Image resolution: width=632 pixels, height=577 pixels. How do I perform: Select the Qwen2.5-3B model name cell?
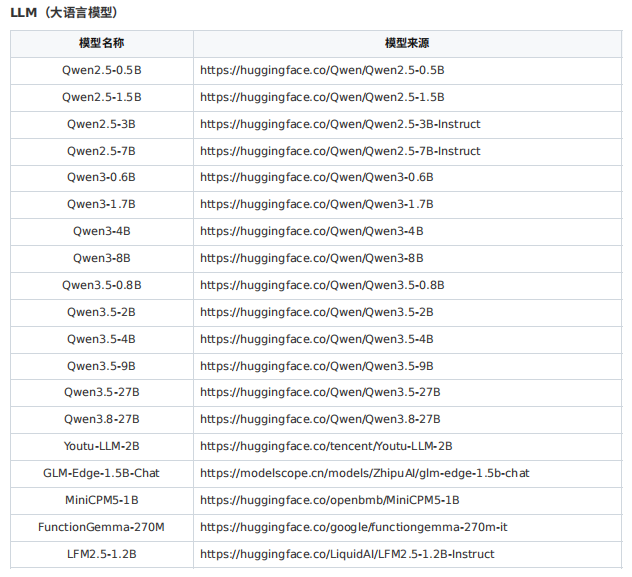pos(102,125)
